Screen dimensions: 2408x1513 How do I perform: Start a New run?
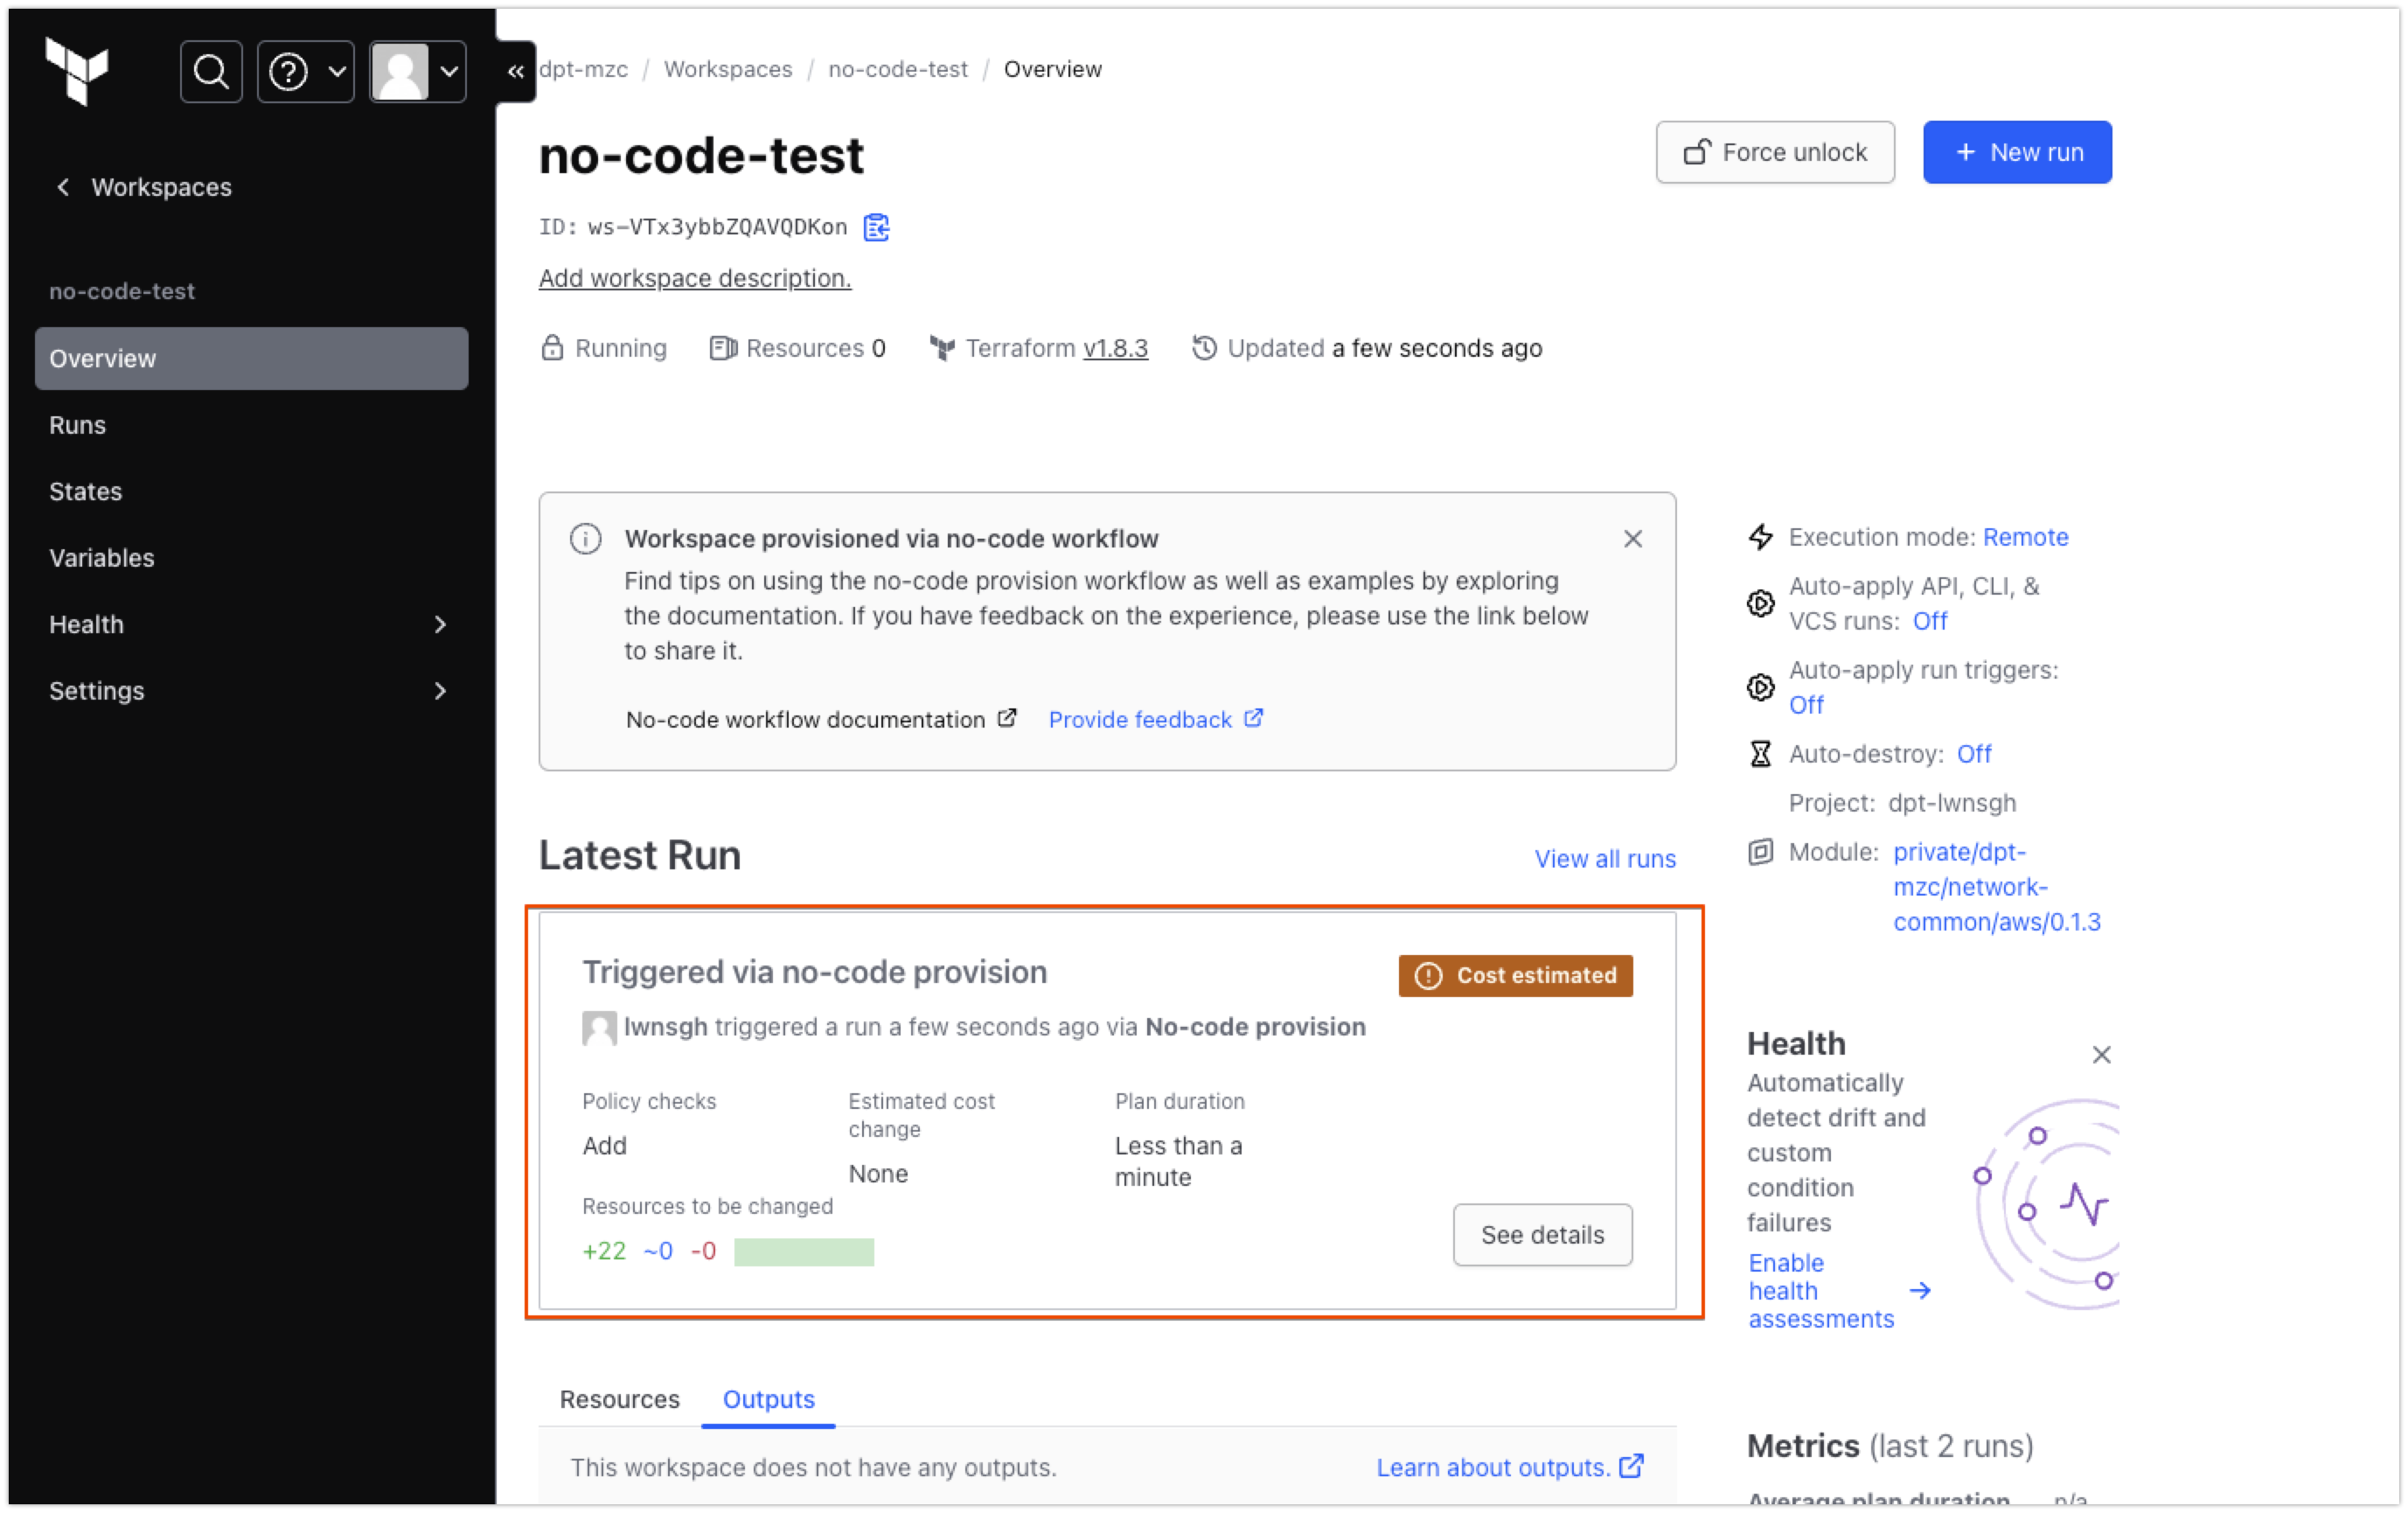[x=2017, y=152]
